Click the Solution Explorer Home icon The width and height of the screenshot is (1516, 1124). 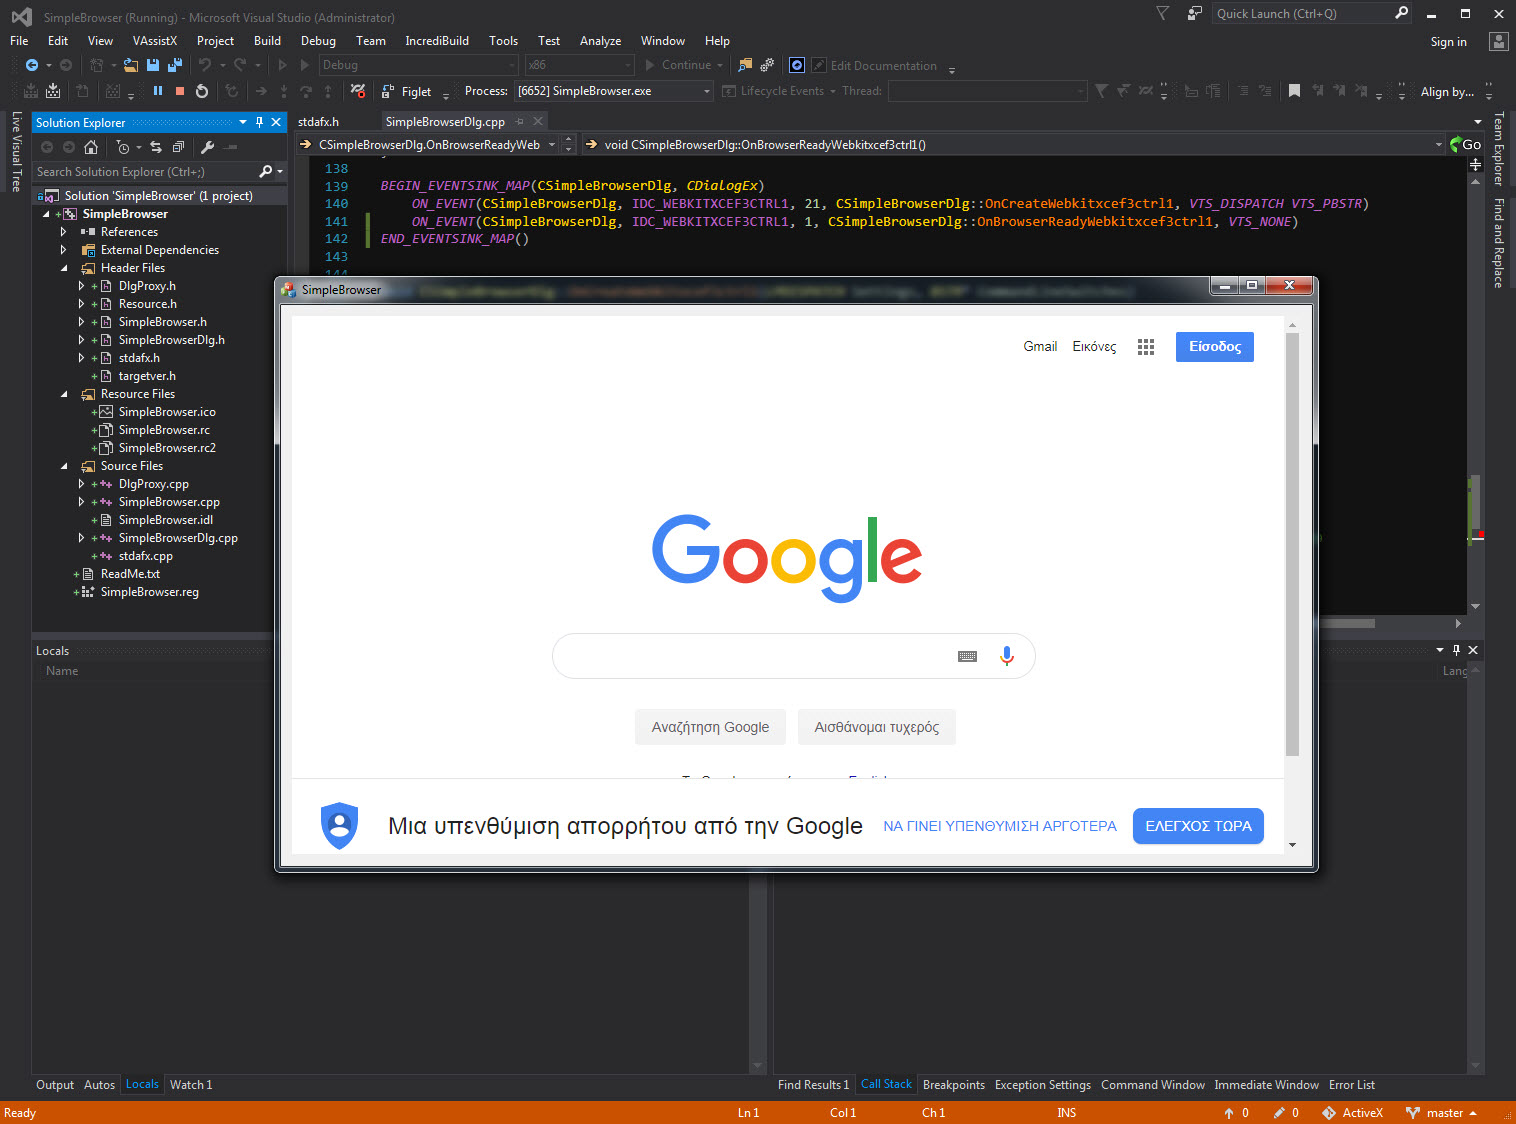[91, 147]
